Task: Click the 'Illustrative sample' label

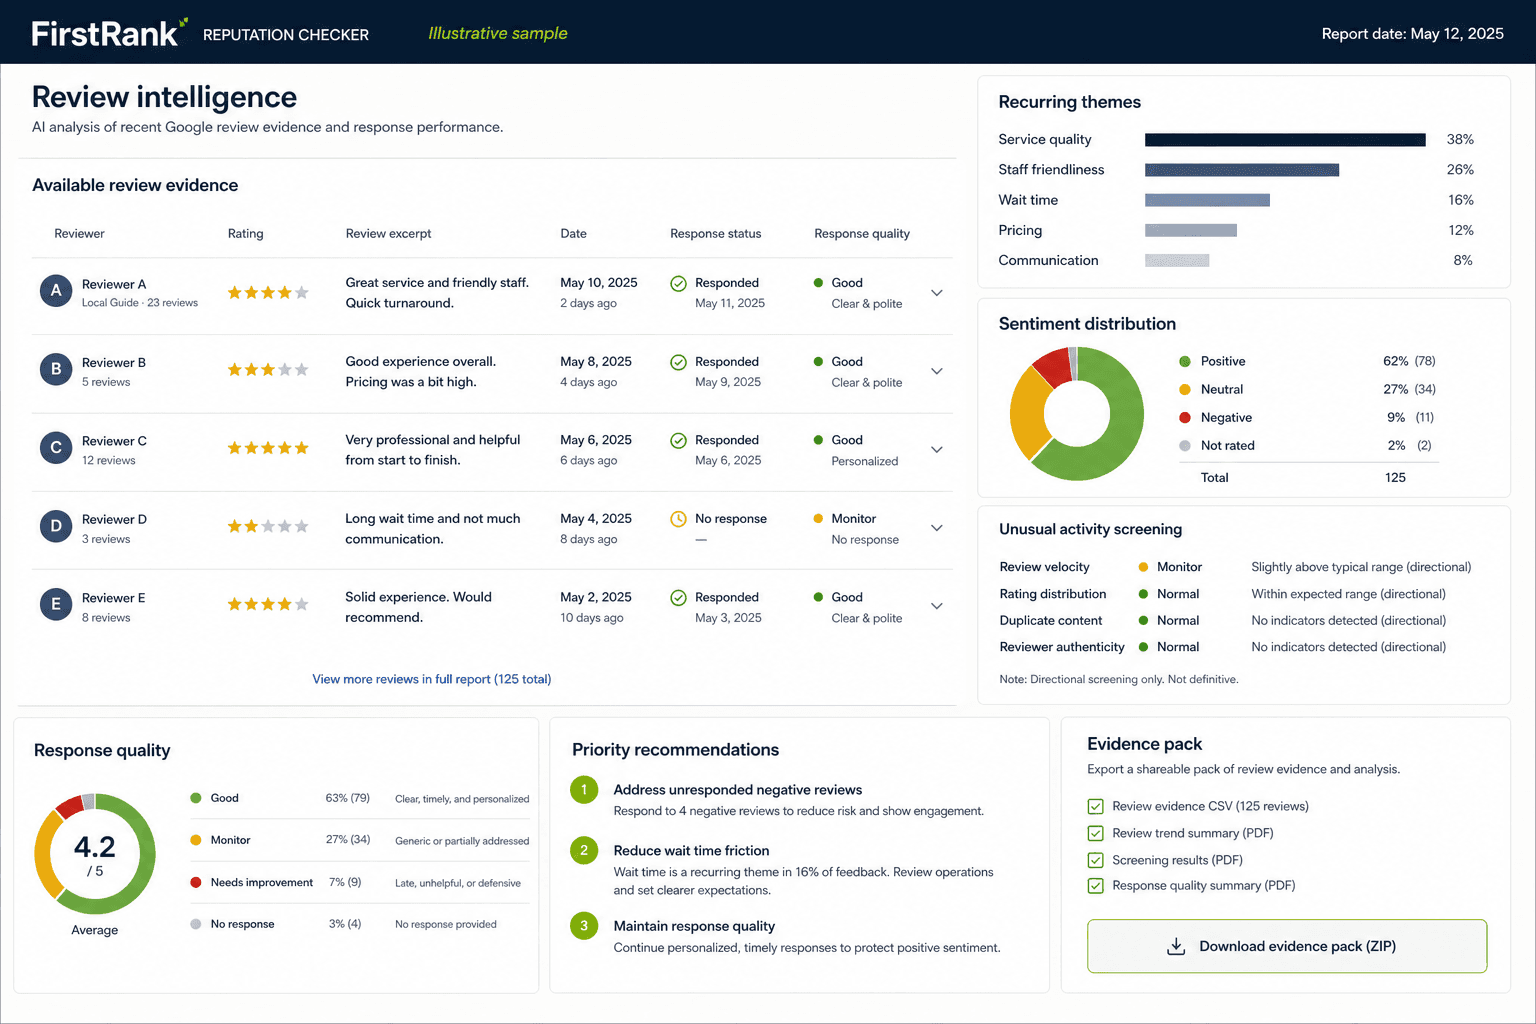Action: tap(498, 33)
